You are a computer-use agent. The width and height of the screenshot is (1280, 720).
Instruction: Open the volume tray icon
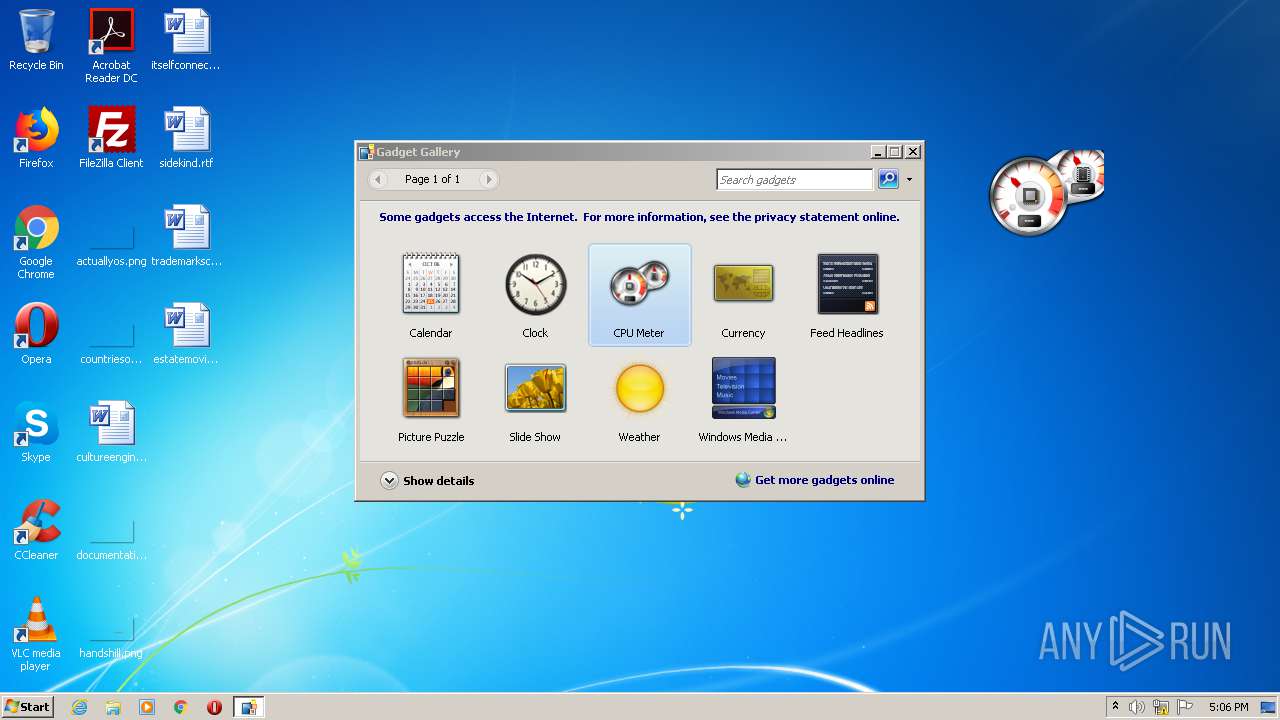pos(1137,707)
